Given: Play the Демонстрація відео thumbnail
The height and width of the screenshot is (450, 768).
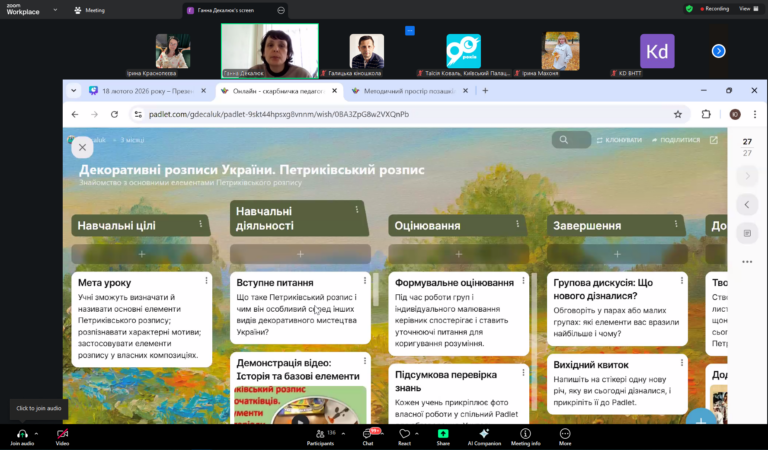Looking at the screenshot, I should [300, 419].
